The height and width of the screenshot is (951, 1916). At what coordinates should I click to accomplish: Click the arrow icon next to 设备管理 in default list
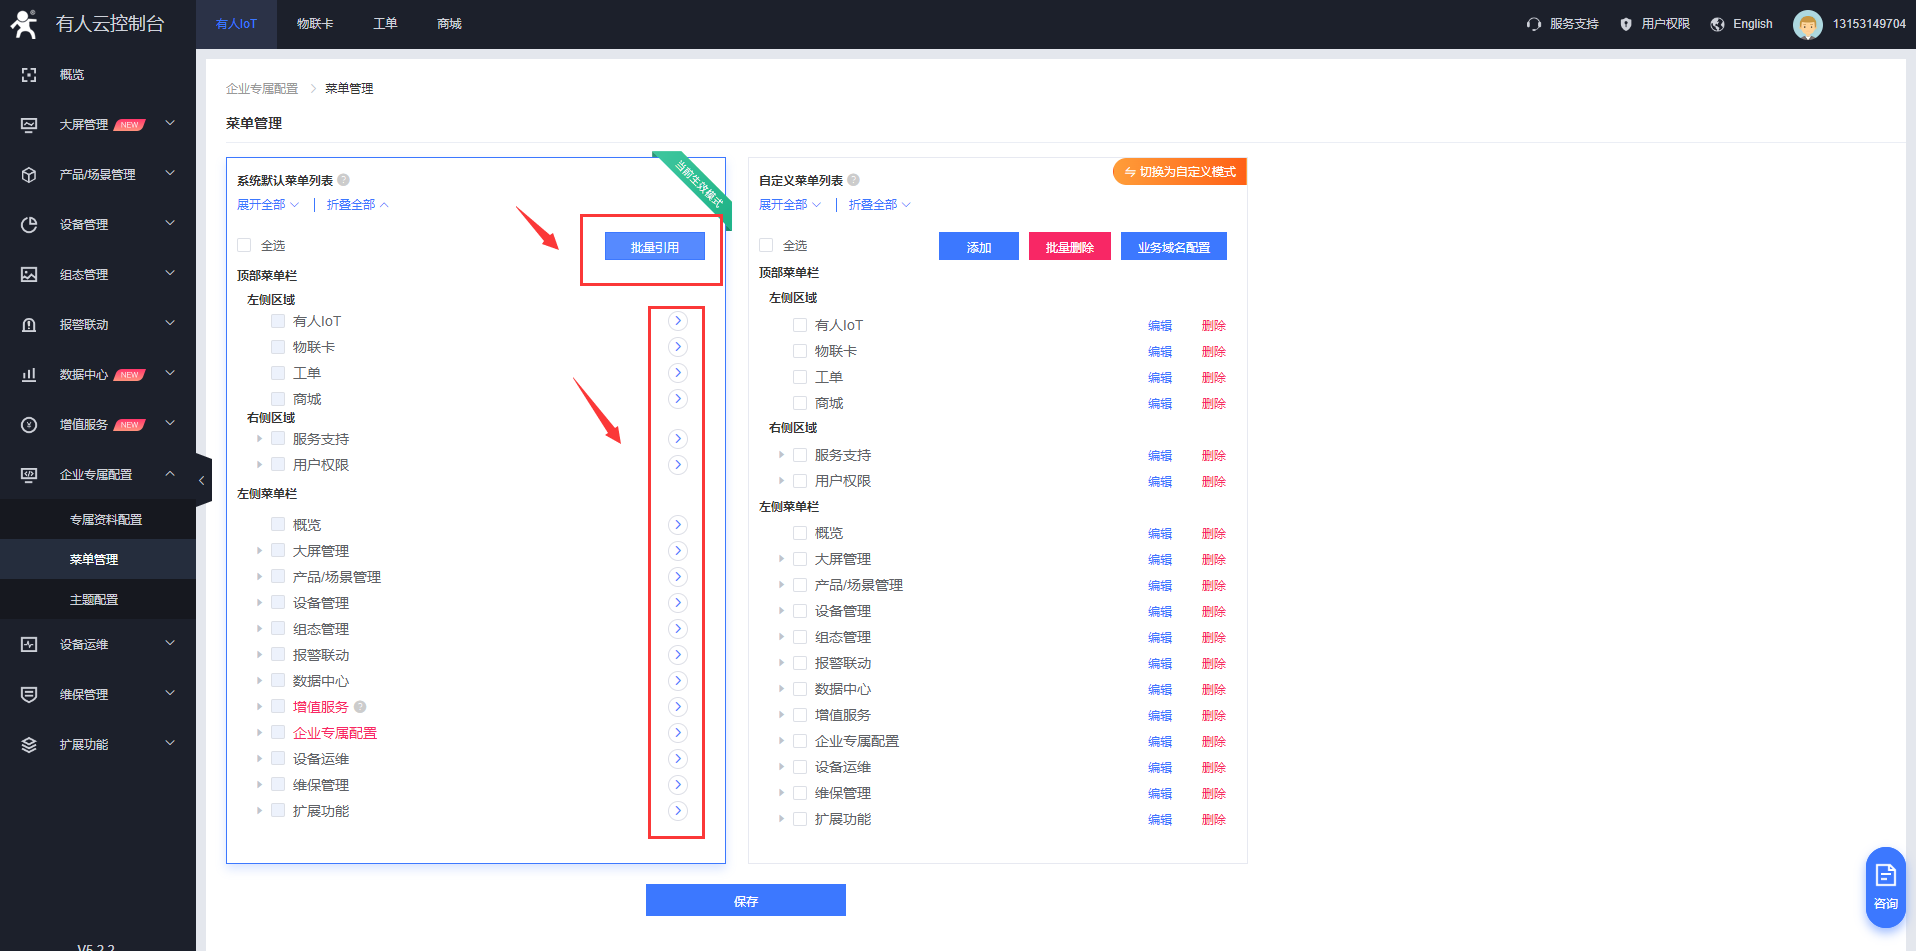[677, 603]
